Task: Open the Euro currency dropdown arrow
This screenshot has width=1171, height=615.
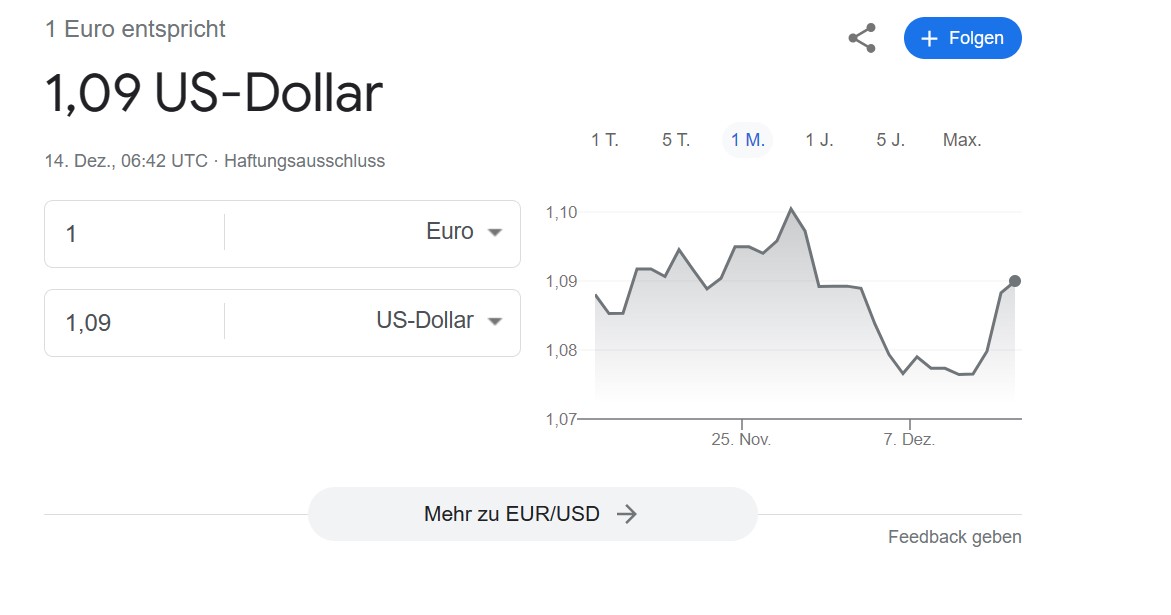Action: pos(494,232)
